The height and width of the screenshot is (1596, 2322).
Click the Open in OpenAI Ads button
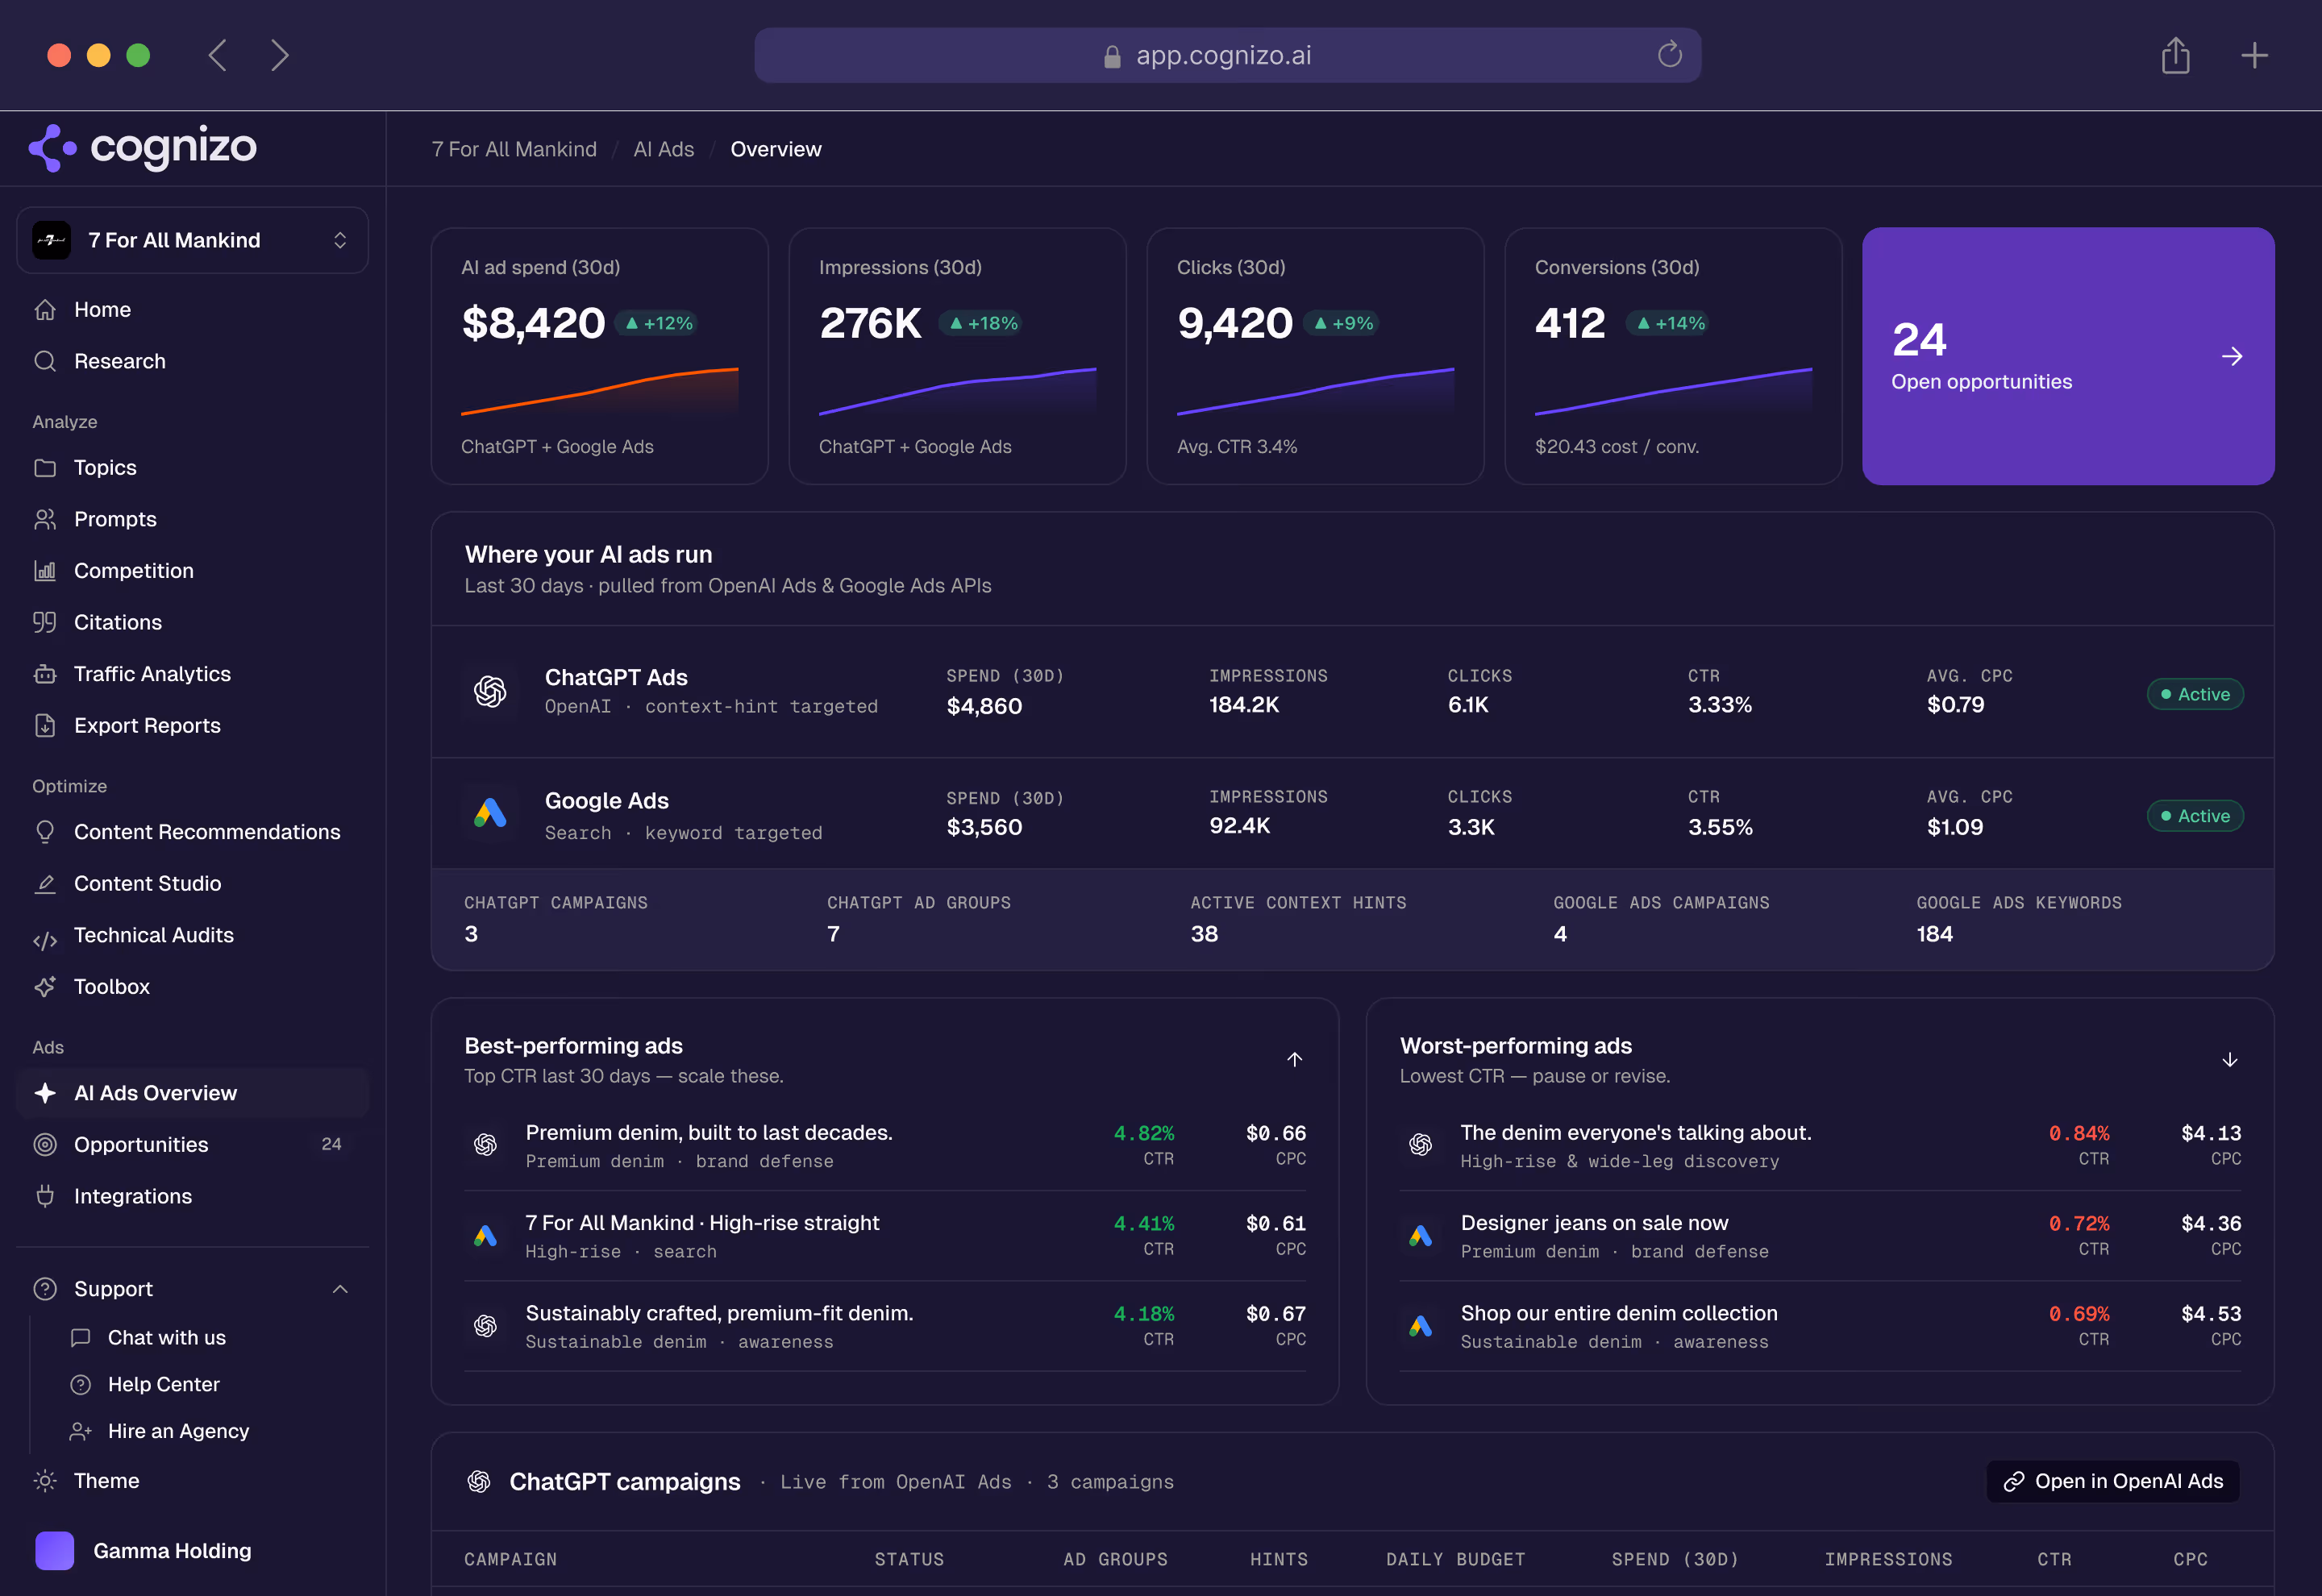(x=2113, y=1482)
